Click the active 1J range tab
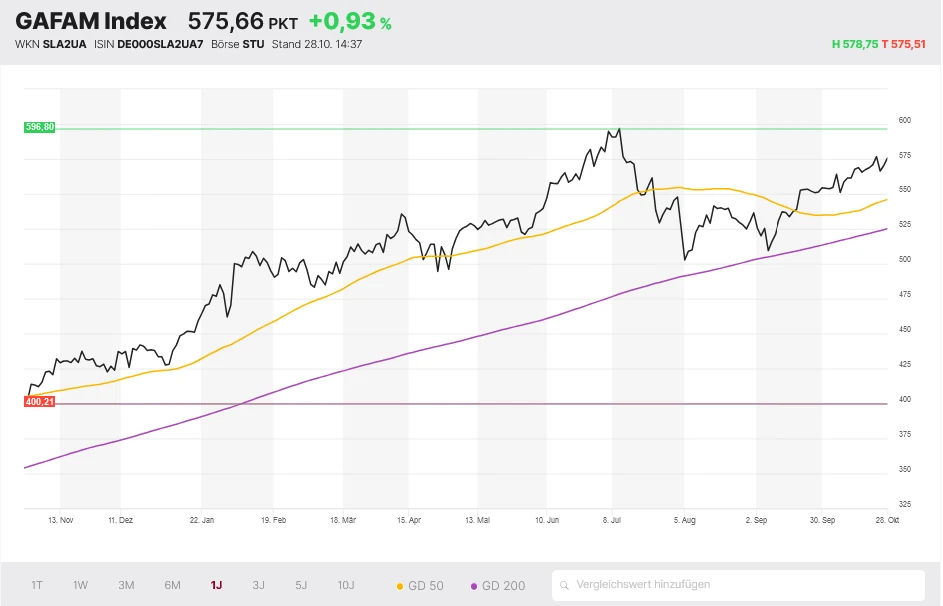 click(216, 585)
